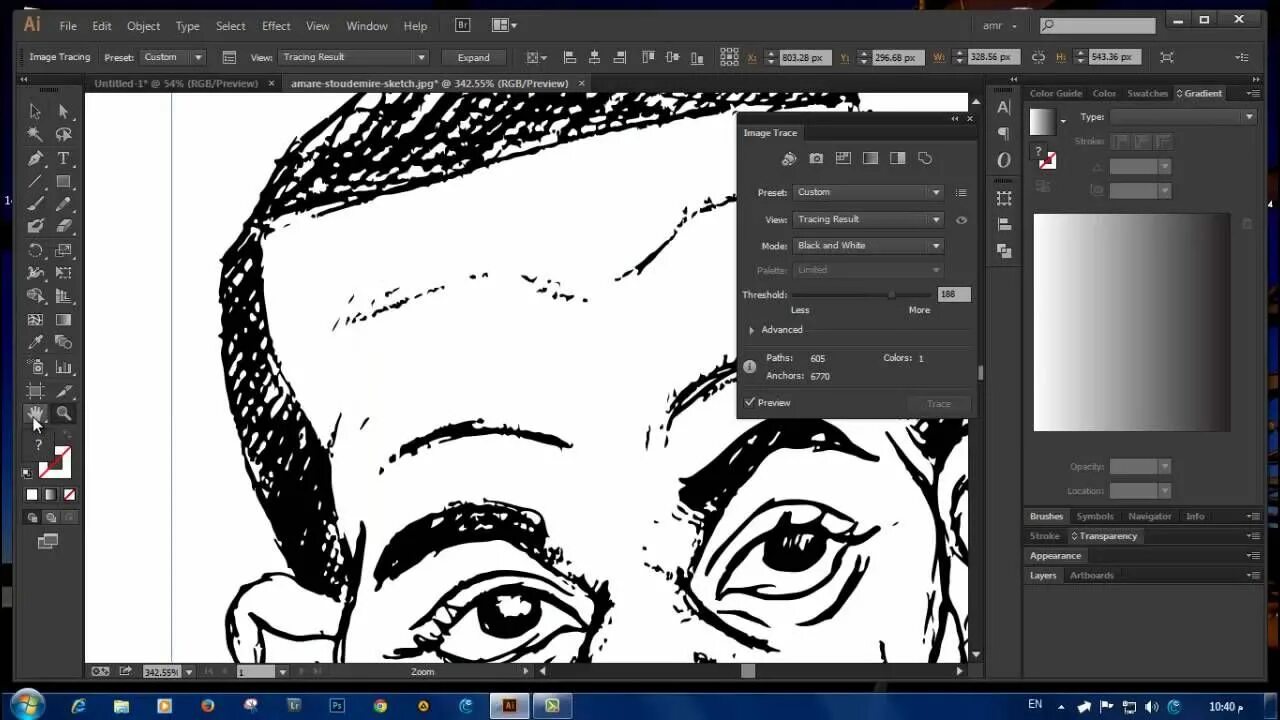Select the Eyedropper tool
The height and width of the screenshot is (720, 1280).
[x=35, y=344]
